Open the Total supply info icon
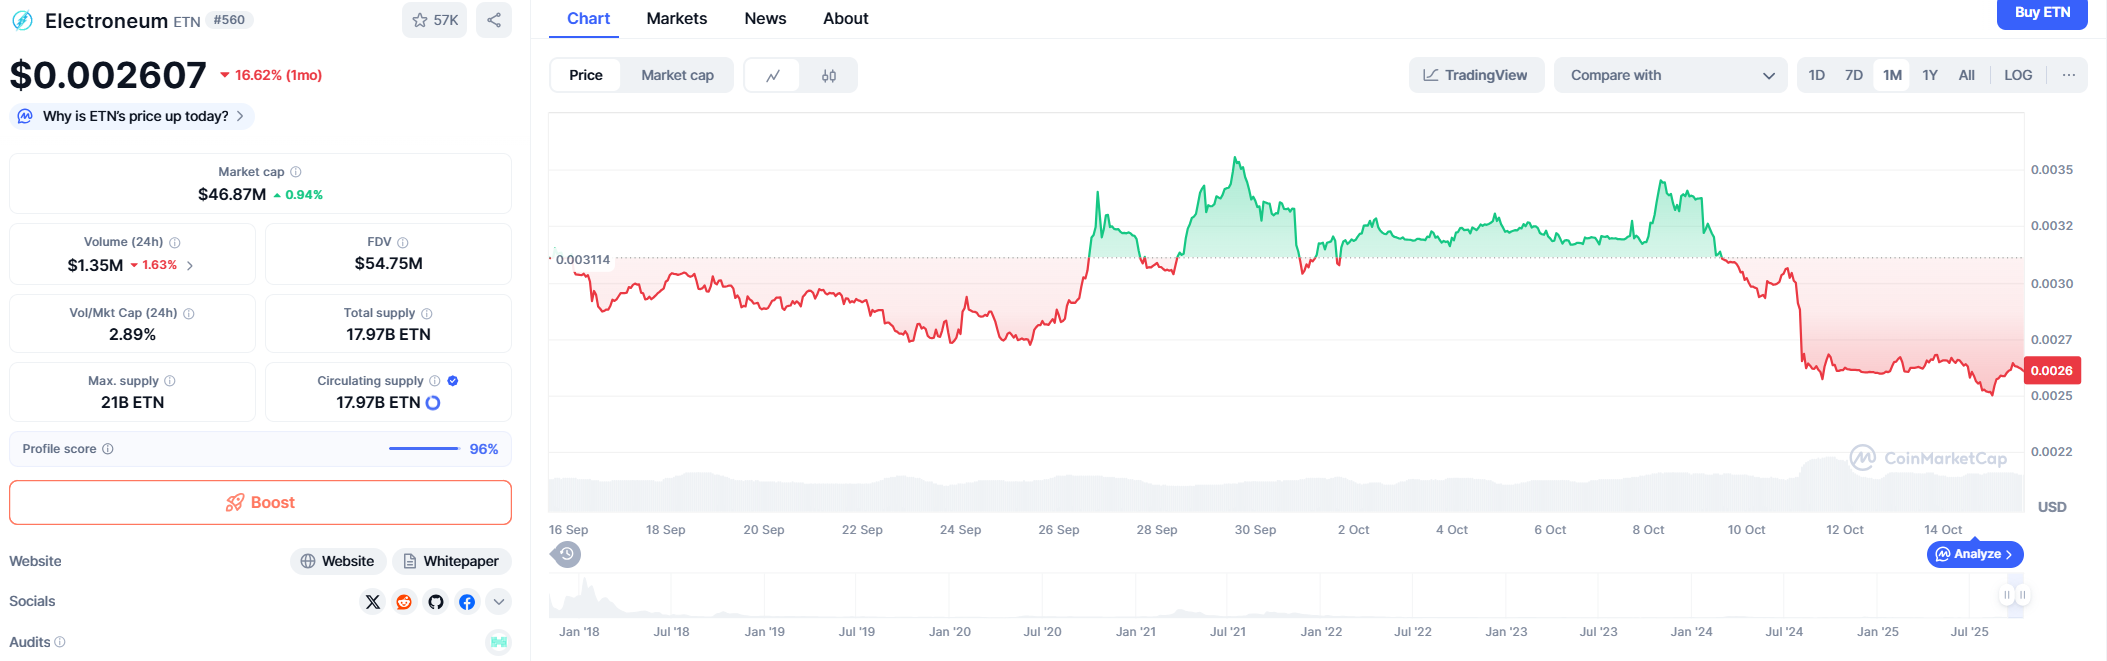 pyautogui.click(x=427, y=313)
